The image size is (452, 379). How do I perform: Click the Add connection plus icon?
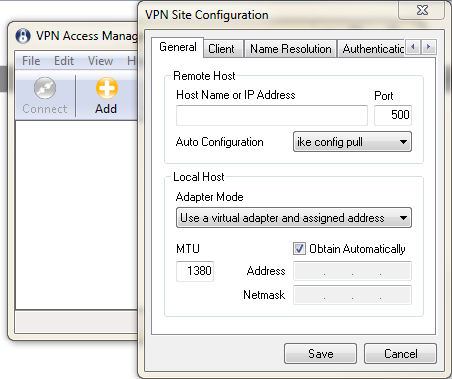pyautogui.click(x=107, y=88)
